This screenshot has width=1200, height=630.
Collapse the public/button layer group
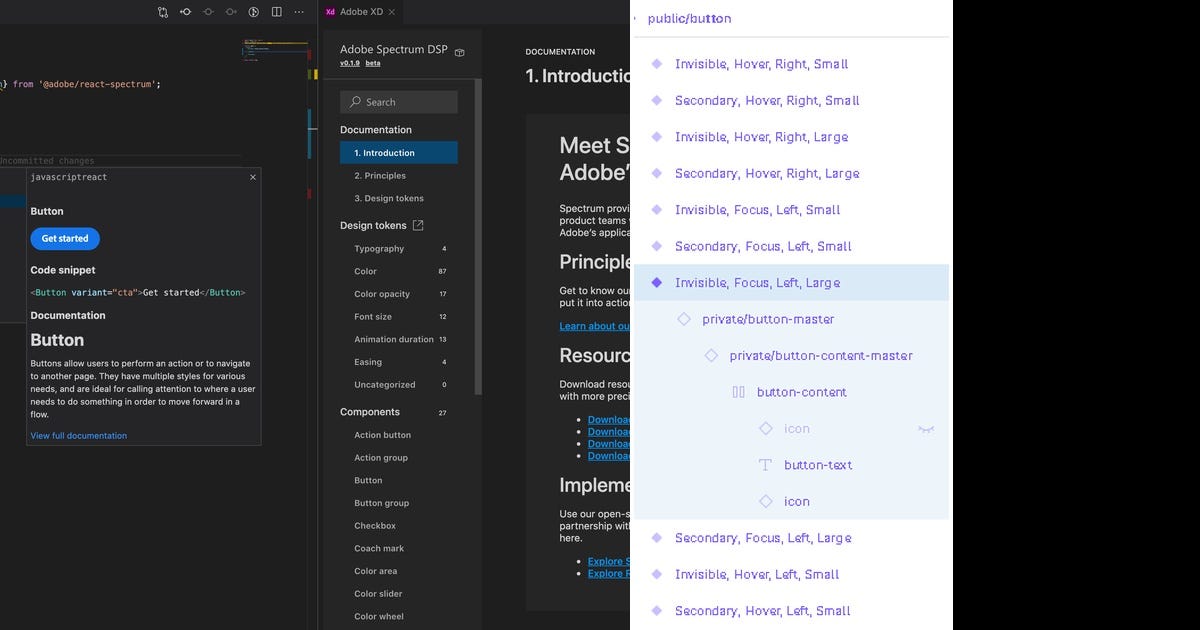(636, 18)
